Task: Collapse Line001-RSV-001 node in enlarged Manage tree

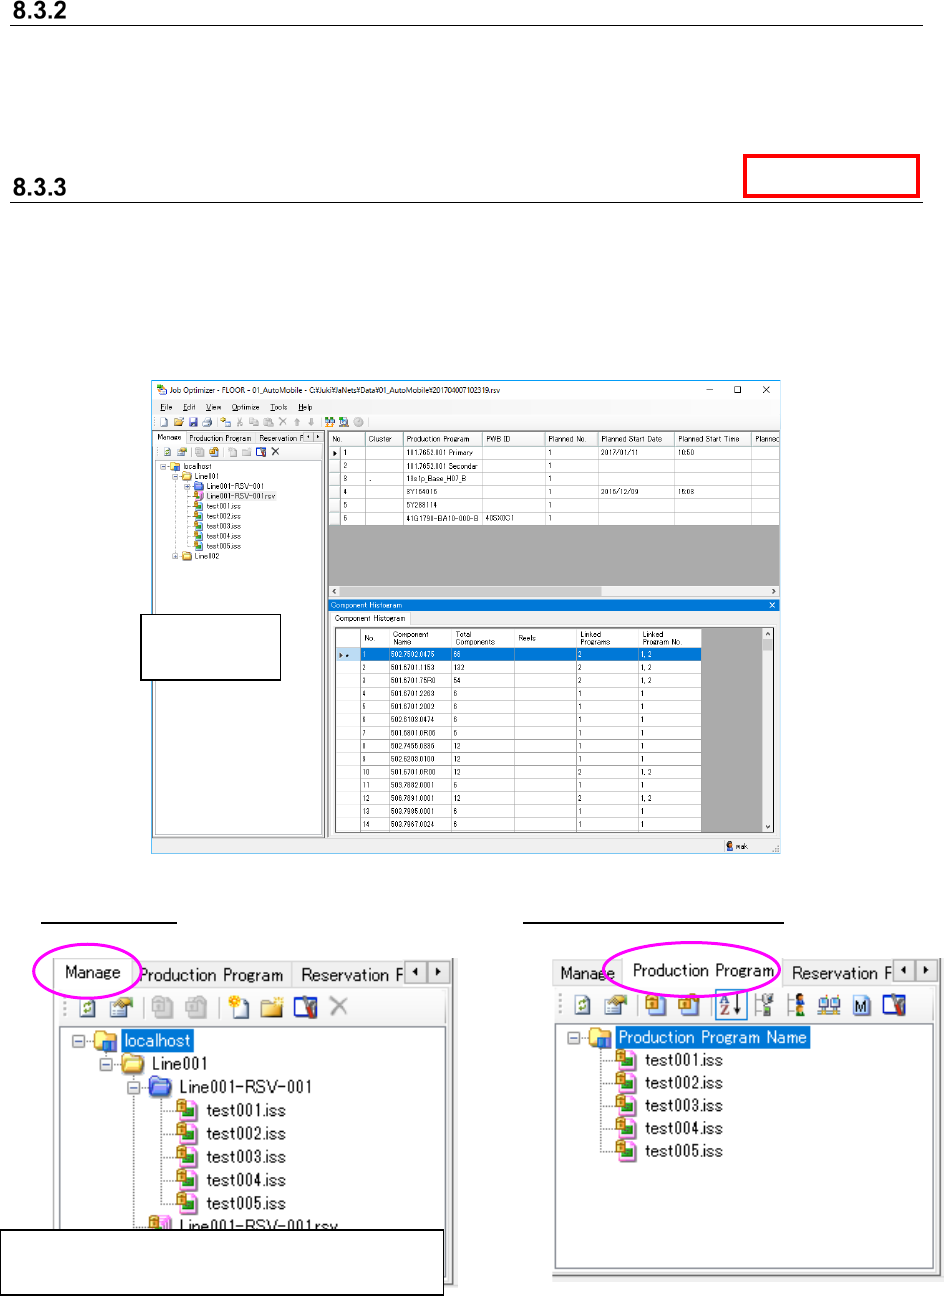Action: click(x=134, y=1087)
